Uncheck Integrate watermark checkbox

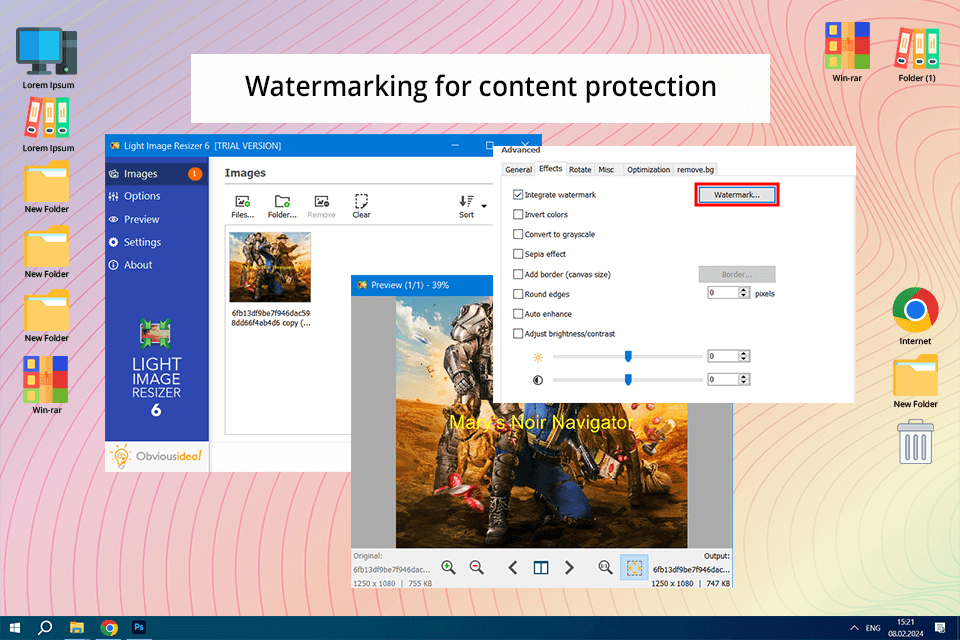point(518,195)
